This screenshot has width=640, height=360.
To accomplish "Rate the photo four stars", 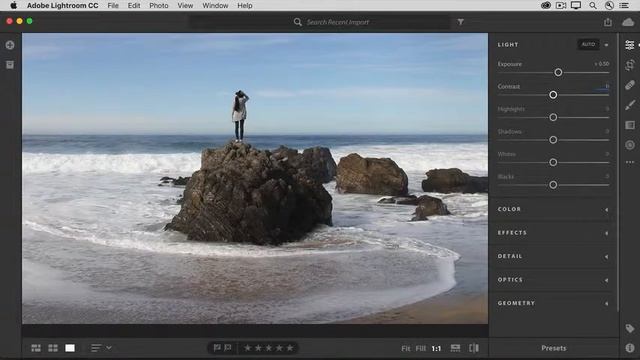I will pyautogui.click(x=279, y=348).
